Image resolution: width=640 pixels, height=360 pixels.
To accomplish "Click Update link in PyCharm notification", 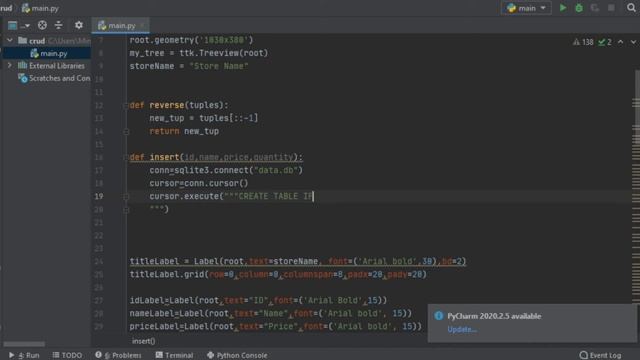I will 462,329.
